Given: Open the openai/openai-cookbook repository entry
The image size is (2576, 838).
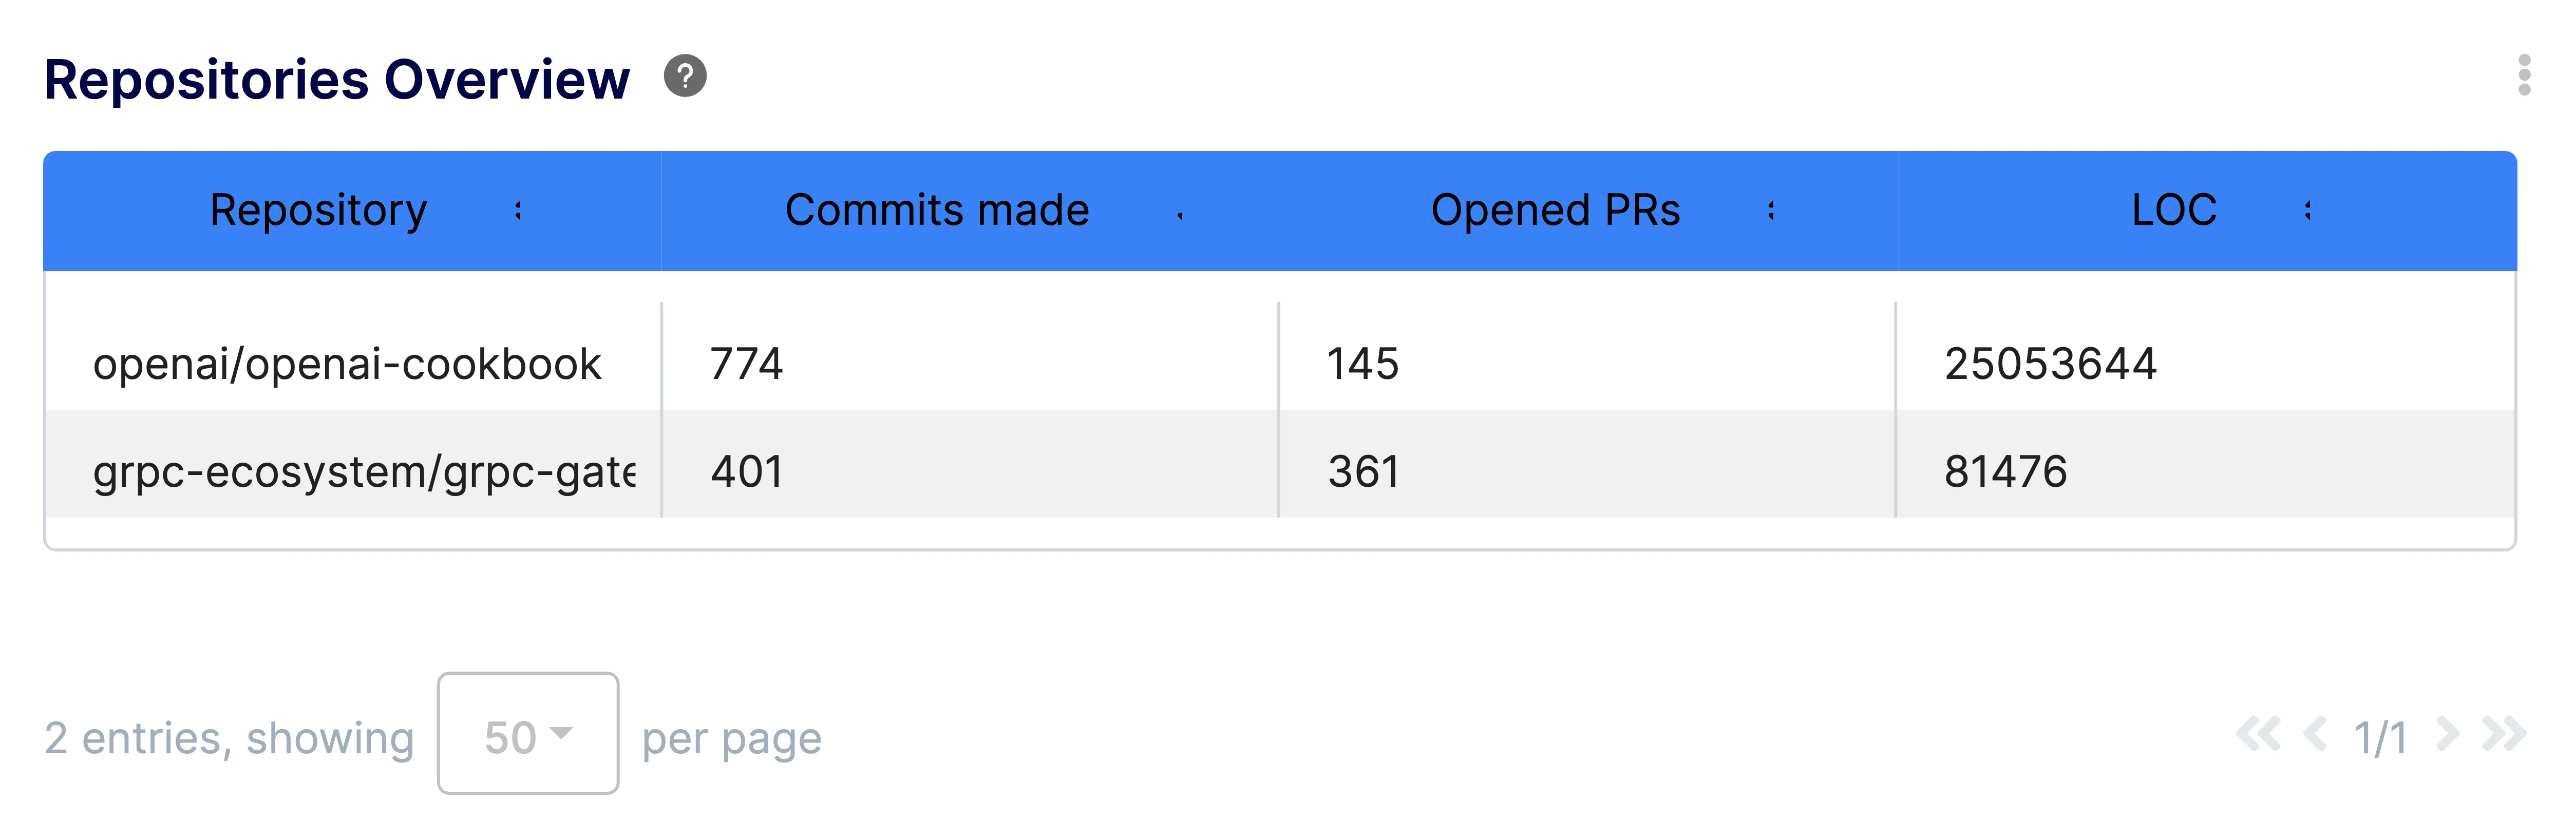Looking at the screenshot, I should click(348, 365).
